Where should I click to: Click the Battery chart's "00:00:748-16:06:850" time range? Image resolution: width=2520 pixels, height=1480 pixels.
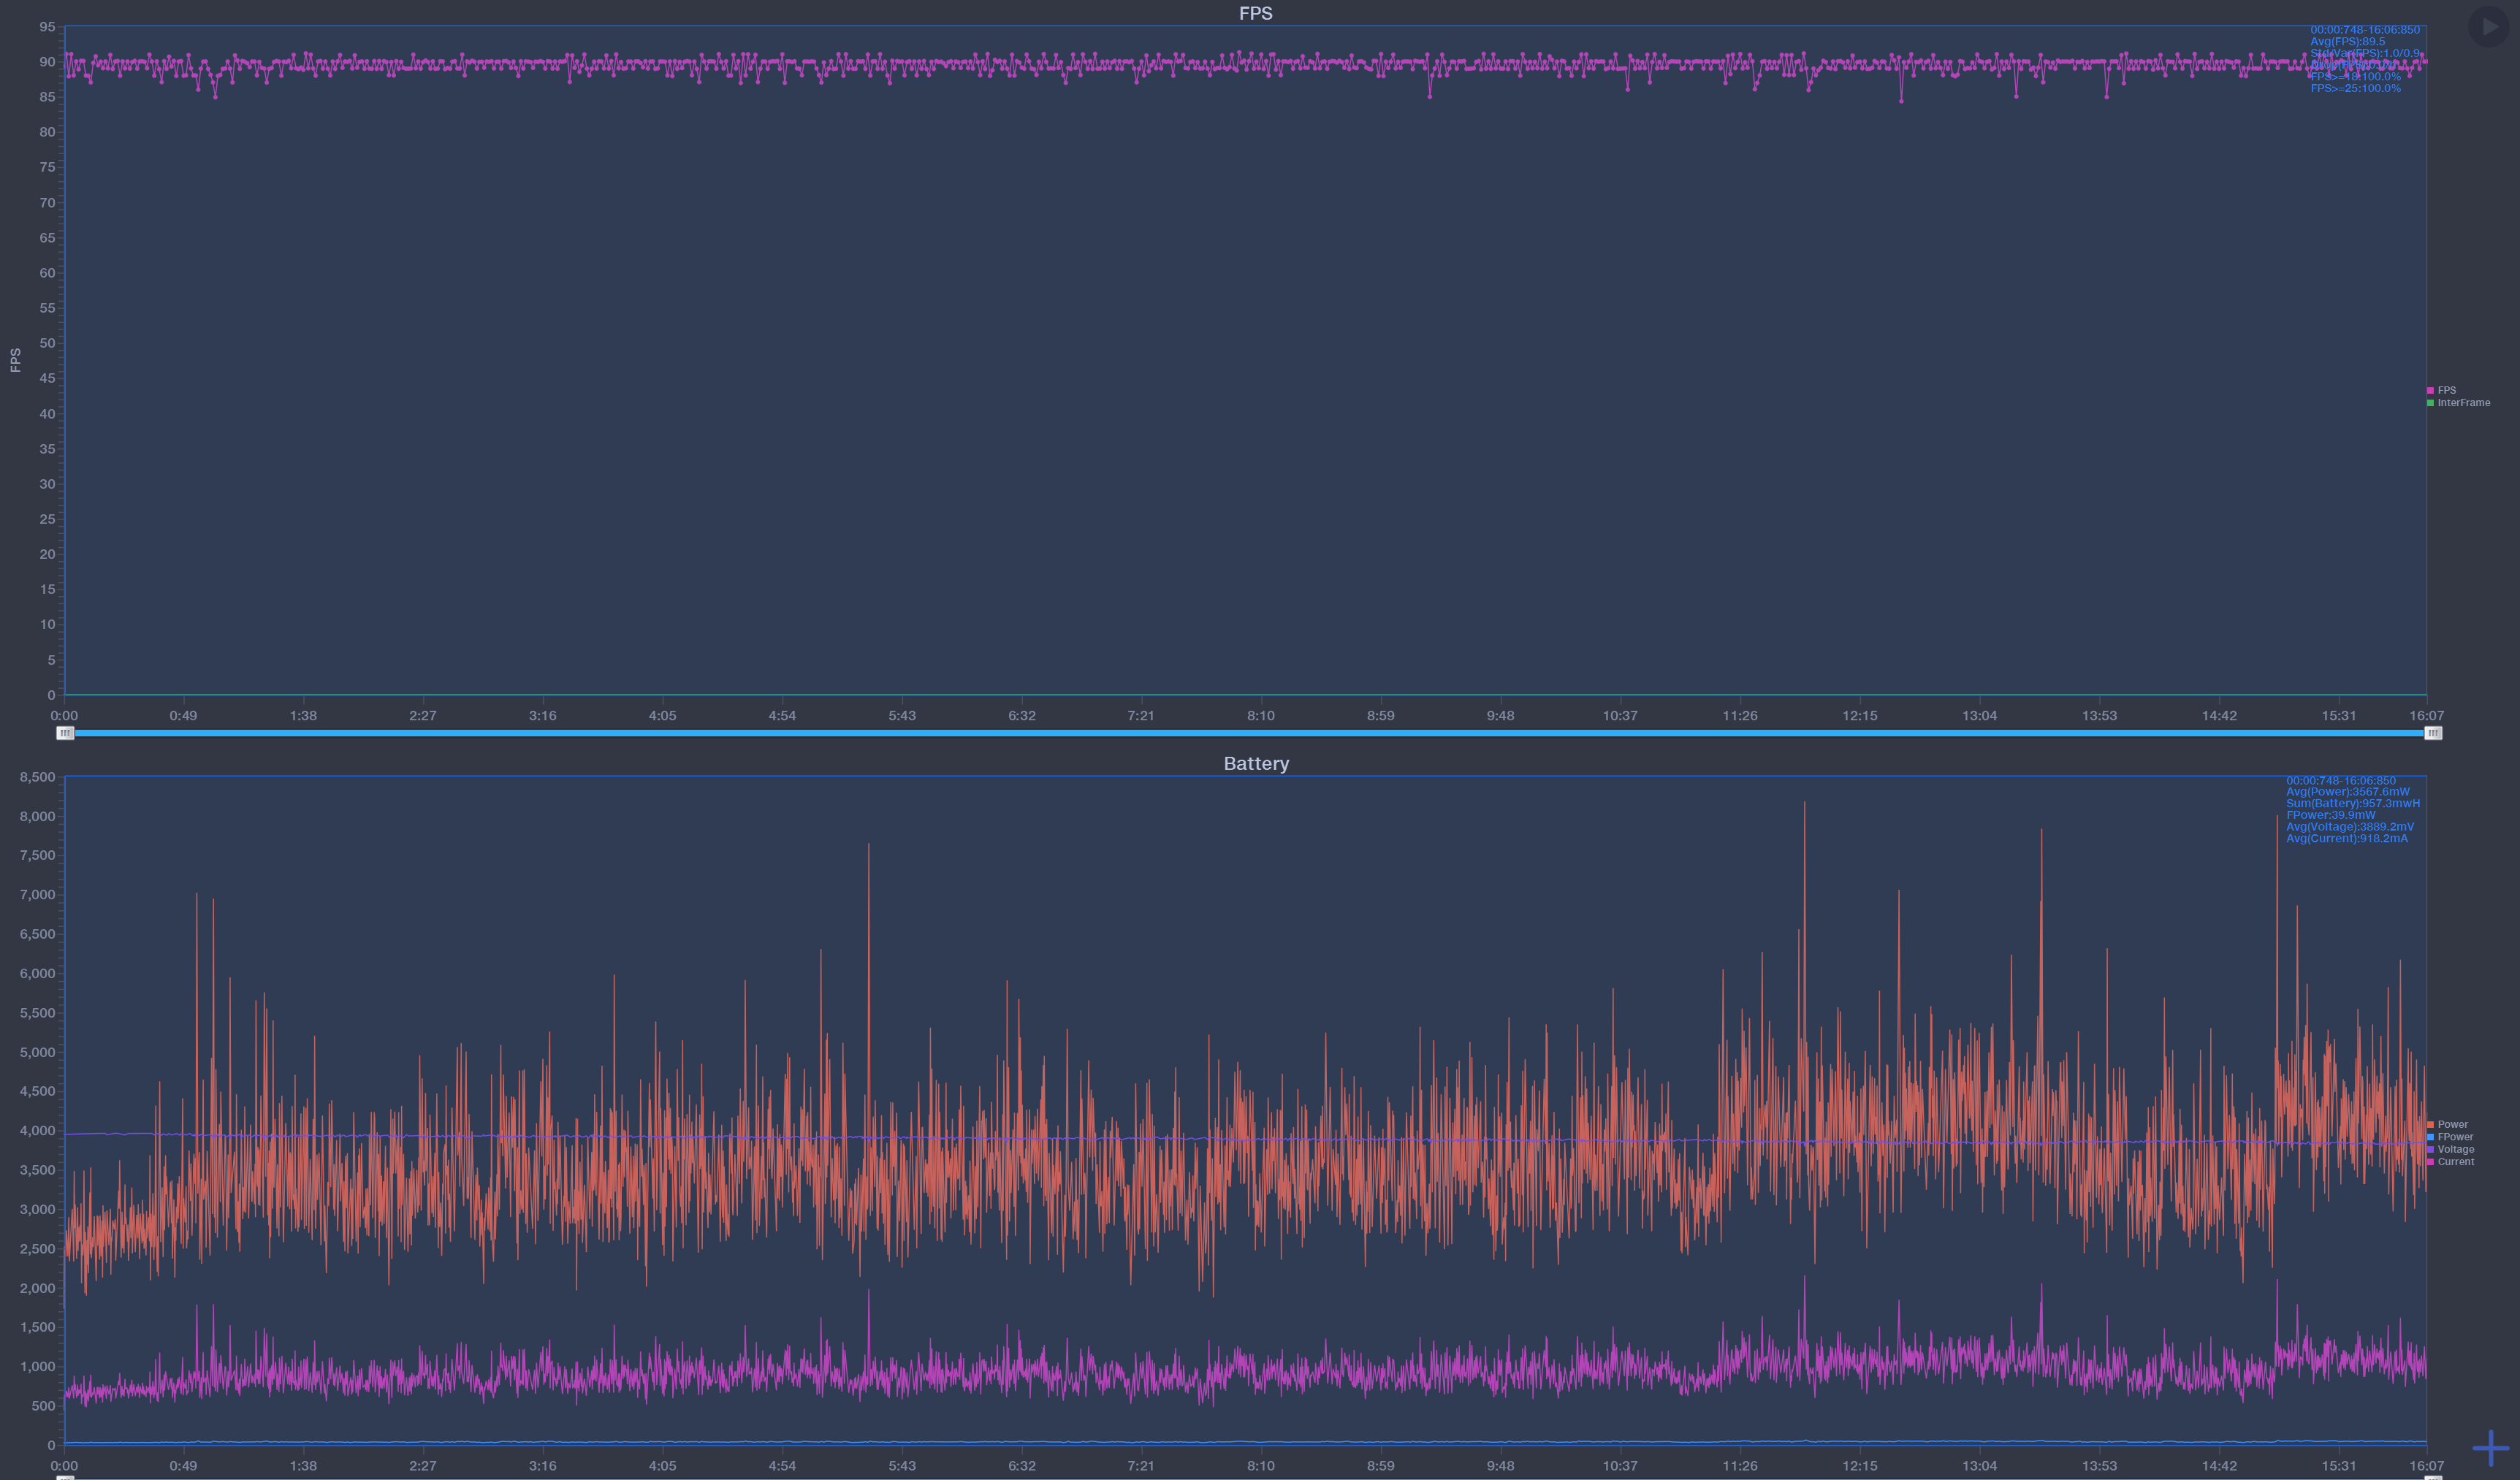(2341, 780)
